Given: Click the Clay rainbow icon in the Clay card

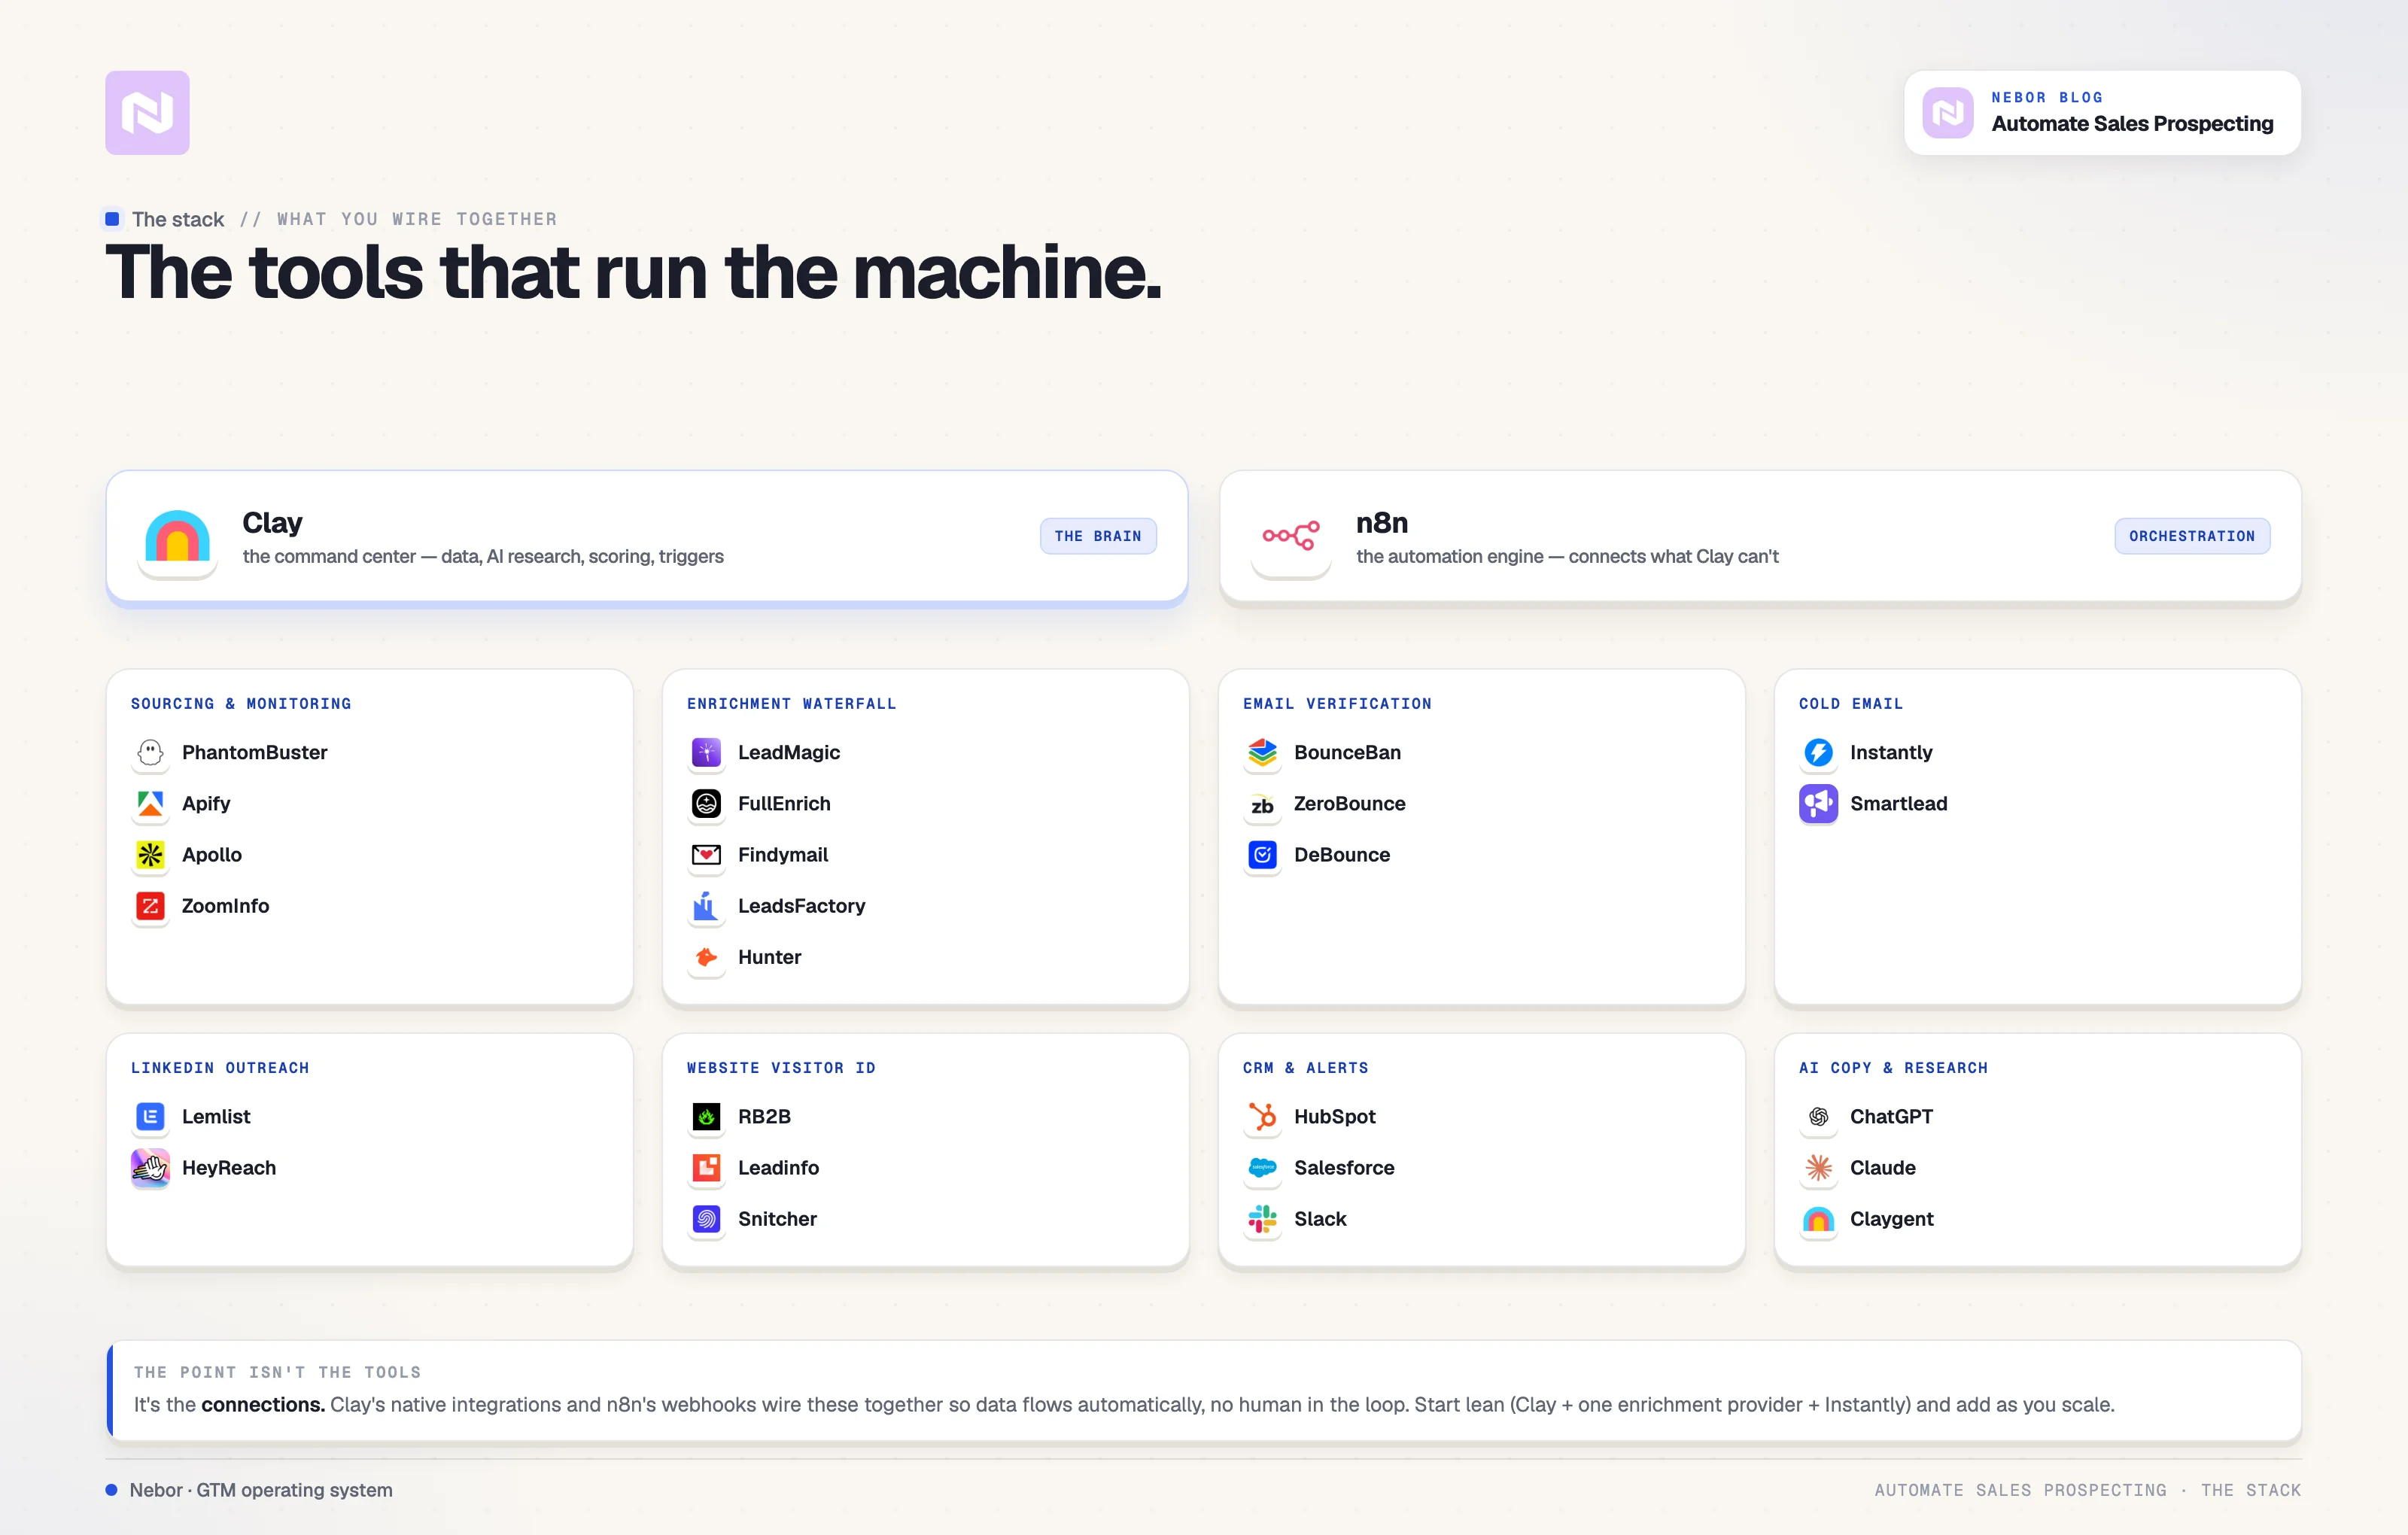Looking at the screenshot, I should pyautogui.click(x=177, y=536).
